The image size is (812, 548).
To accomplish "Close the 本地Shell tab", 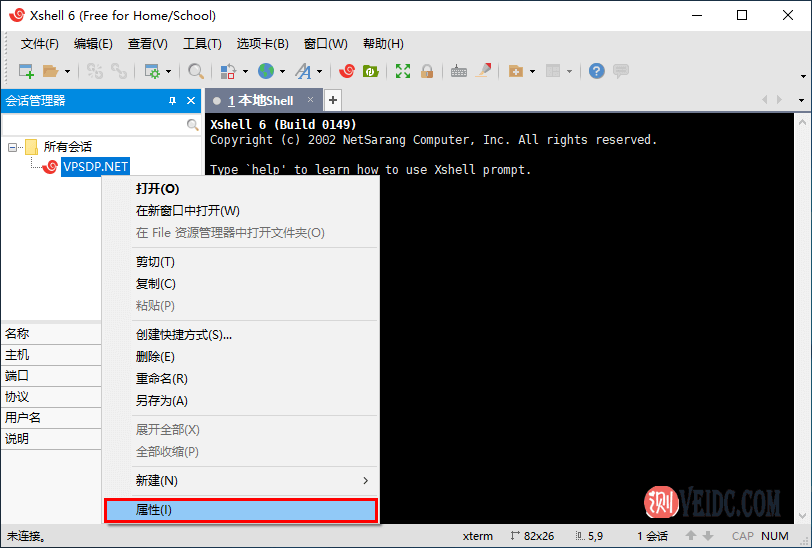I will (x=310, y=99).
